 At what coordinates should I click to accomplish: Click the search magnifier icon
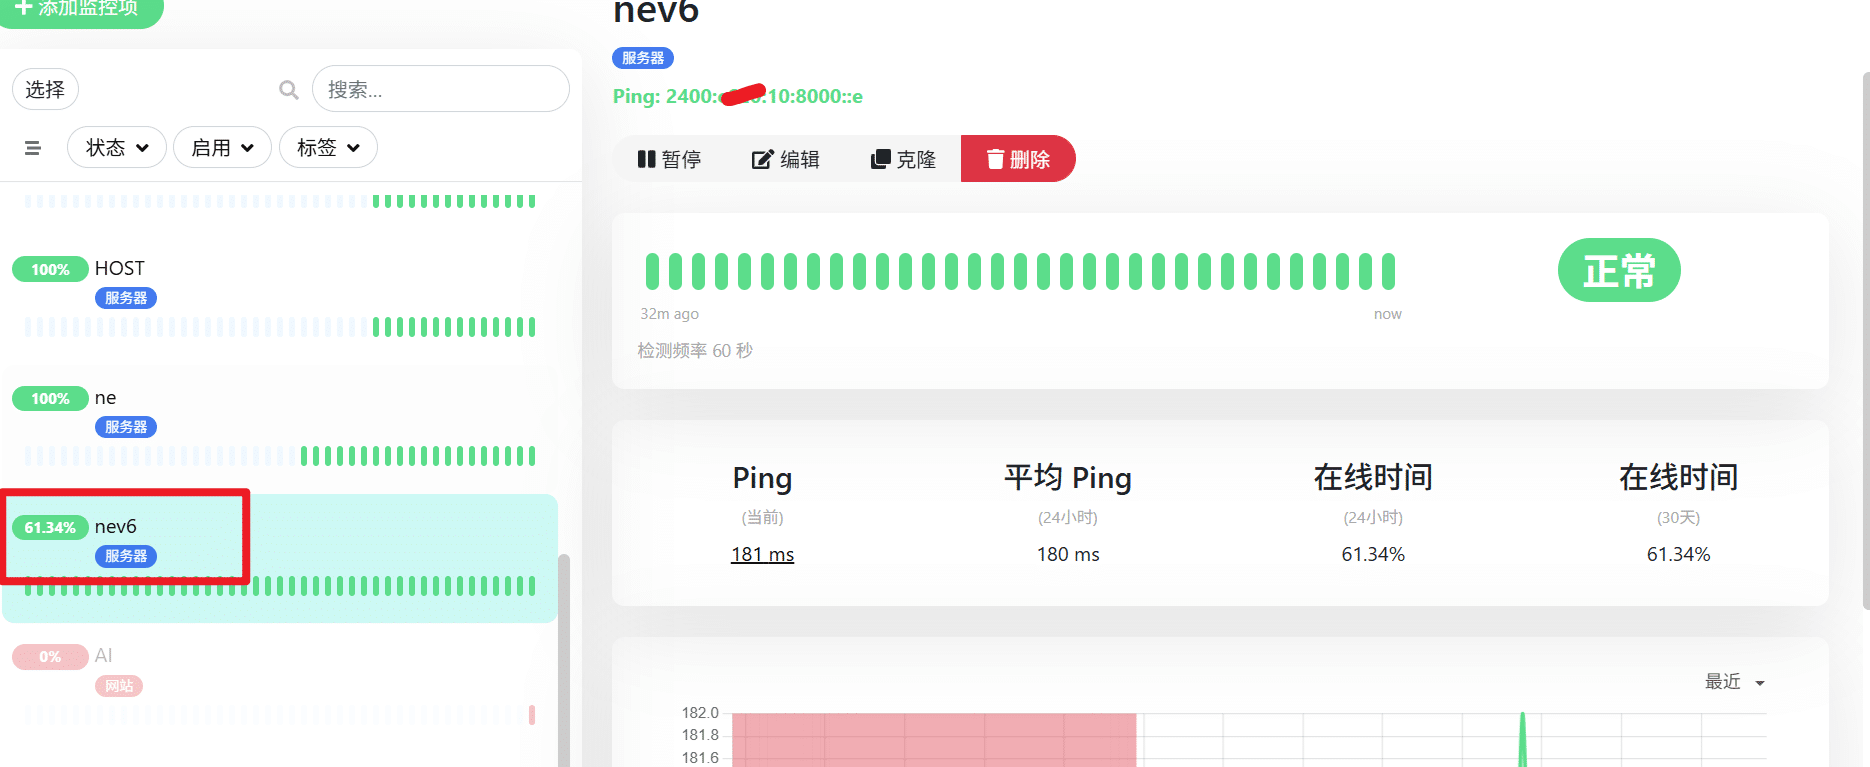(x=289, y=90)
